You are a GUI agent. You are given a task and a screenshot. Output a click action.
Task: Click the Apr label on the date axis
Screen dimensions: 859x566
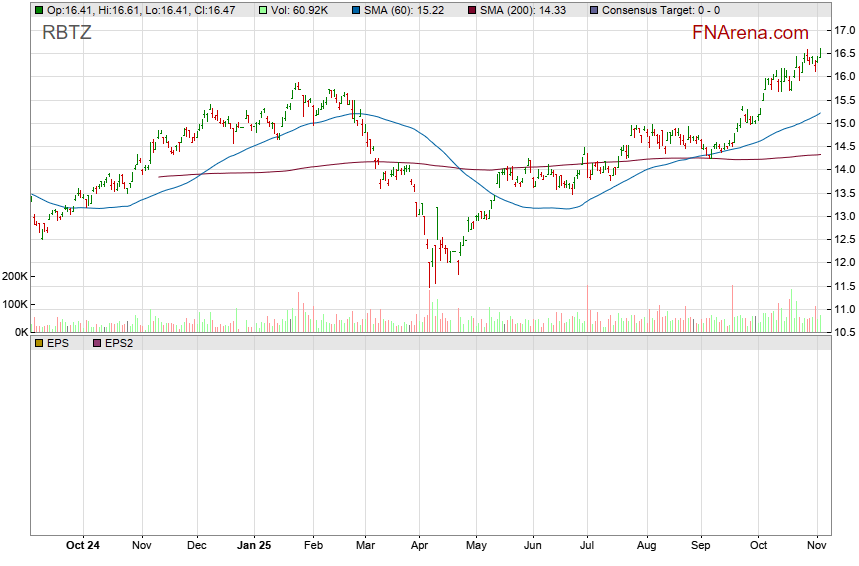pyautogui.click(x=419, y=546)
